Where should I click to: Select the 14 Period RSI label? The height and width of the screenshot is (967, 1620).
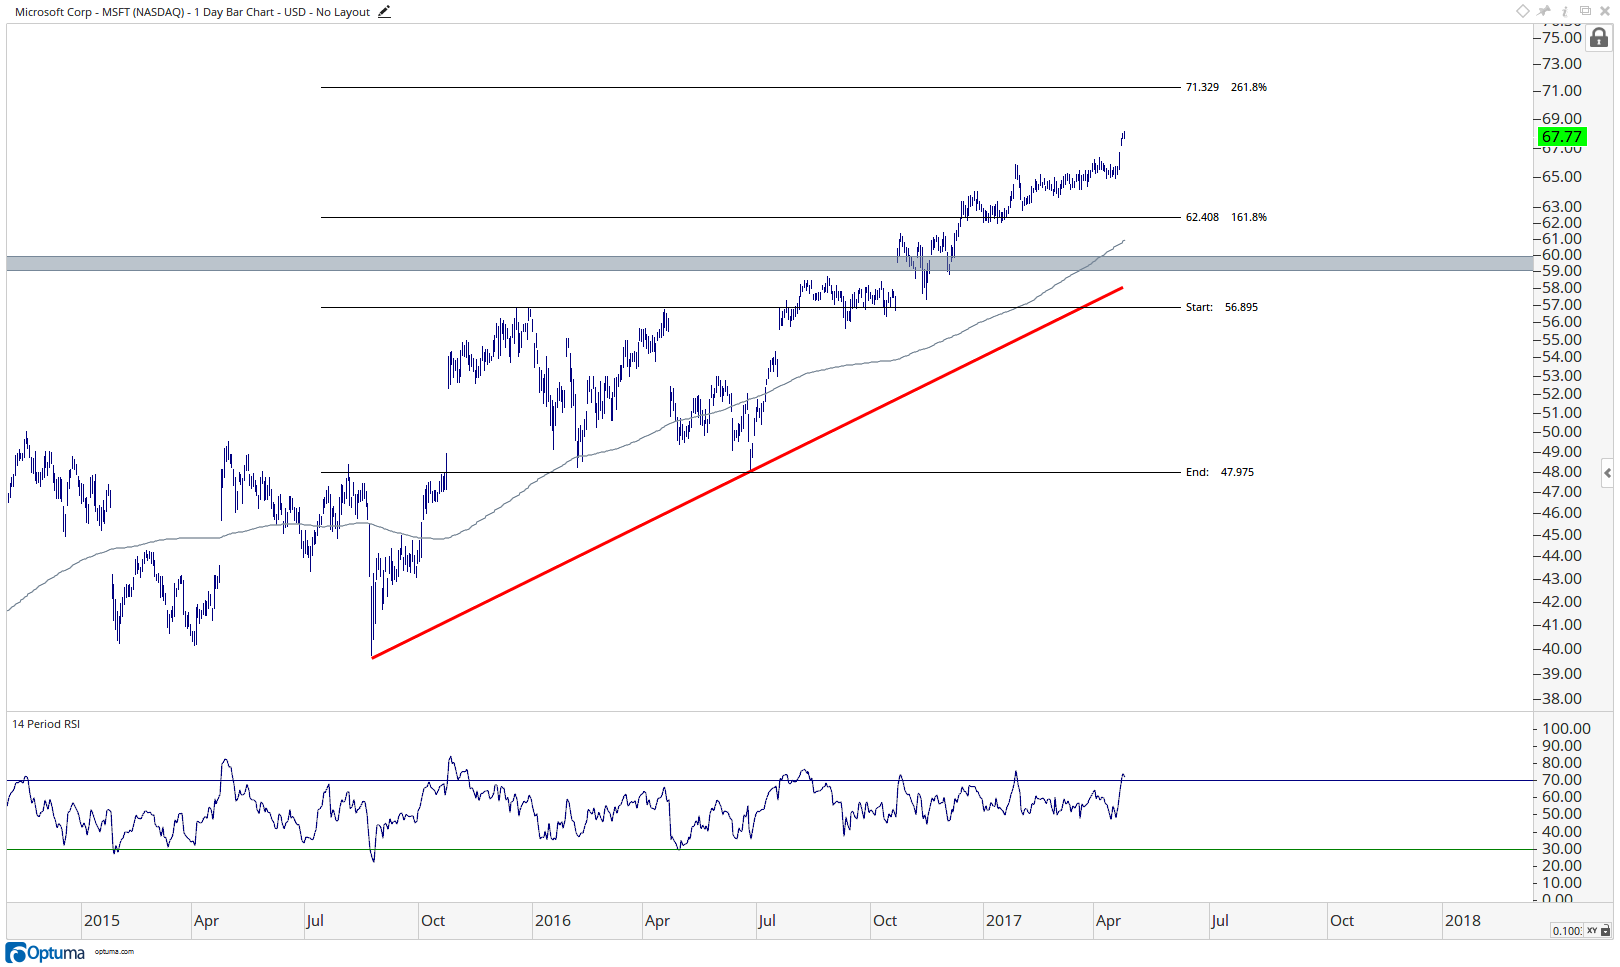pyautogui.click(x=46, y=724)
